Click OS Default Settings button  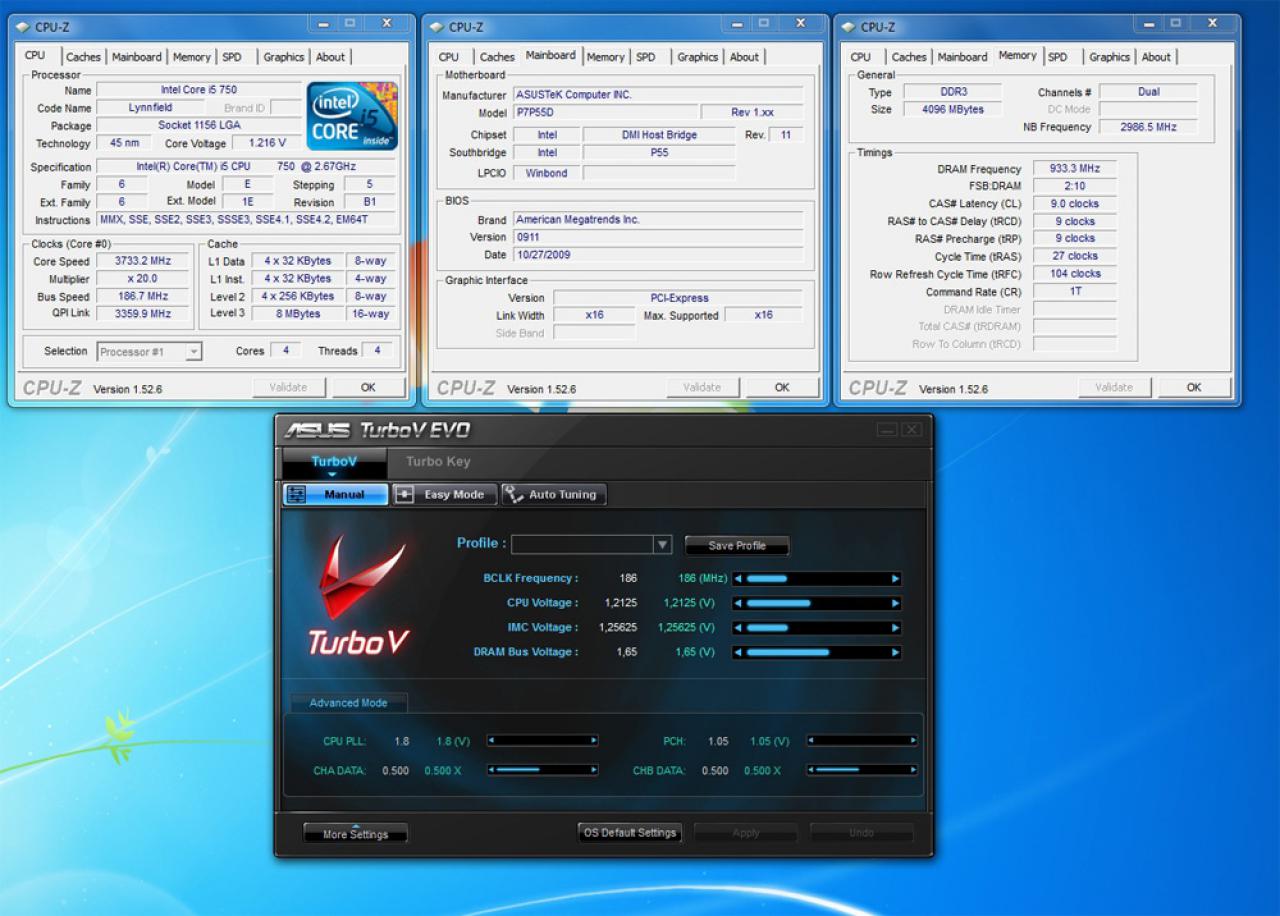tap(630, 832)
